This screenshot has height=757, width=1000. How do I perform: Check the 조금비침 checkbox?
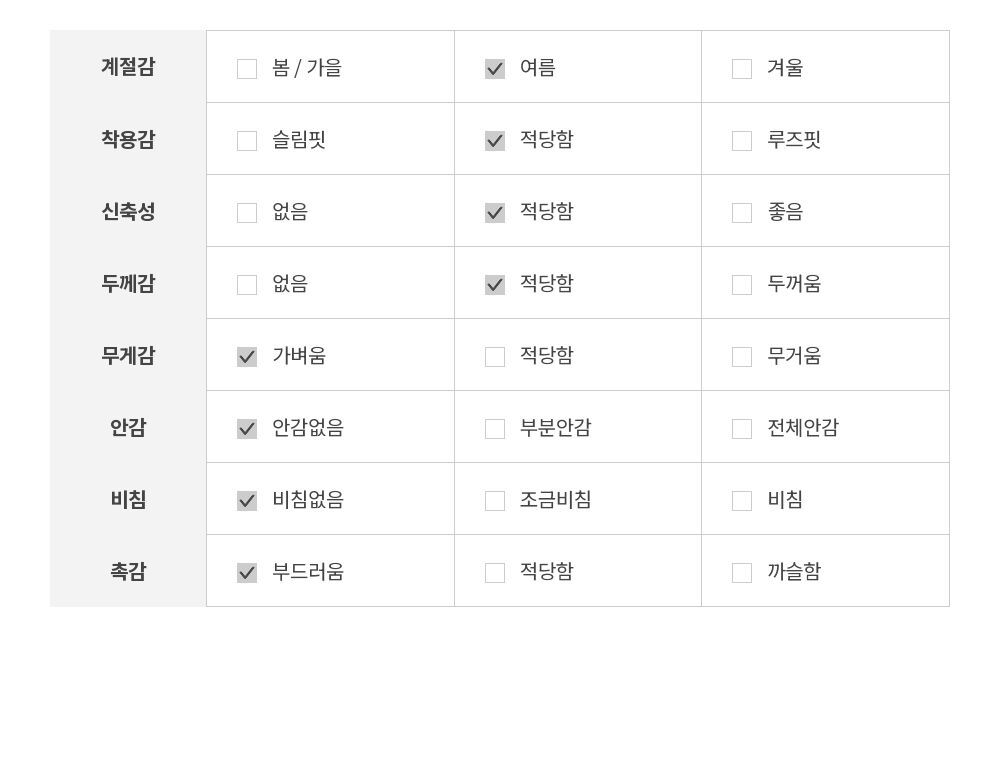coord(495,501)
